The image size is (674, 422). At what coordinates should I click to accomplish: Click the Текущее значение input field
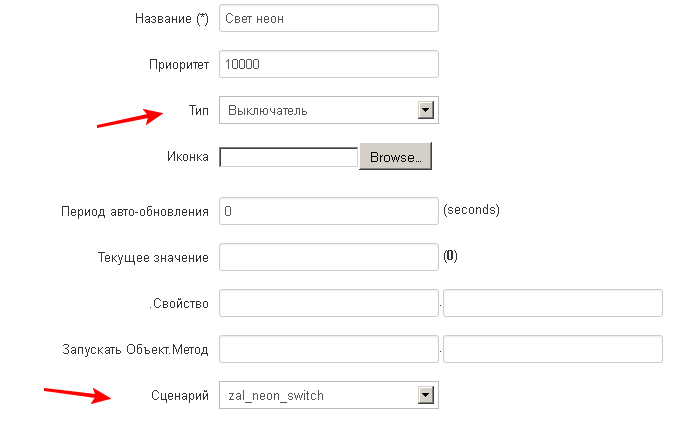tap(329, 257)
